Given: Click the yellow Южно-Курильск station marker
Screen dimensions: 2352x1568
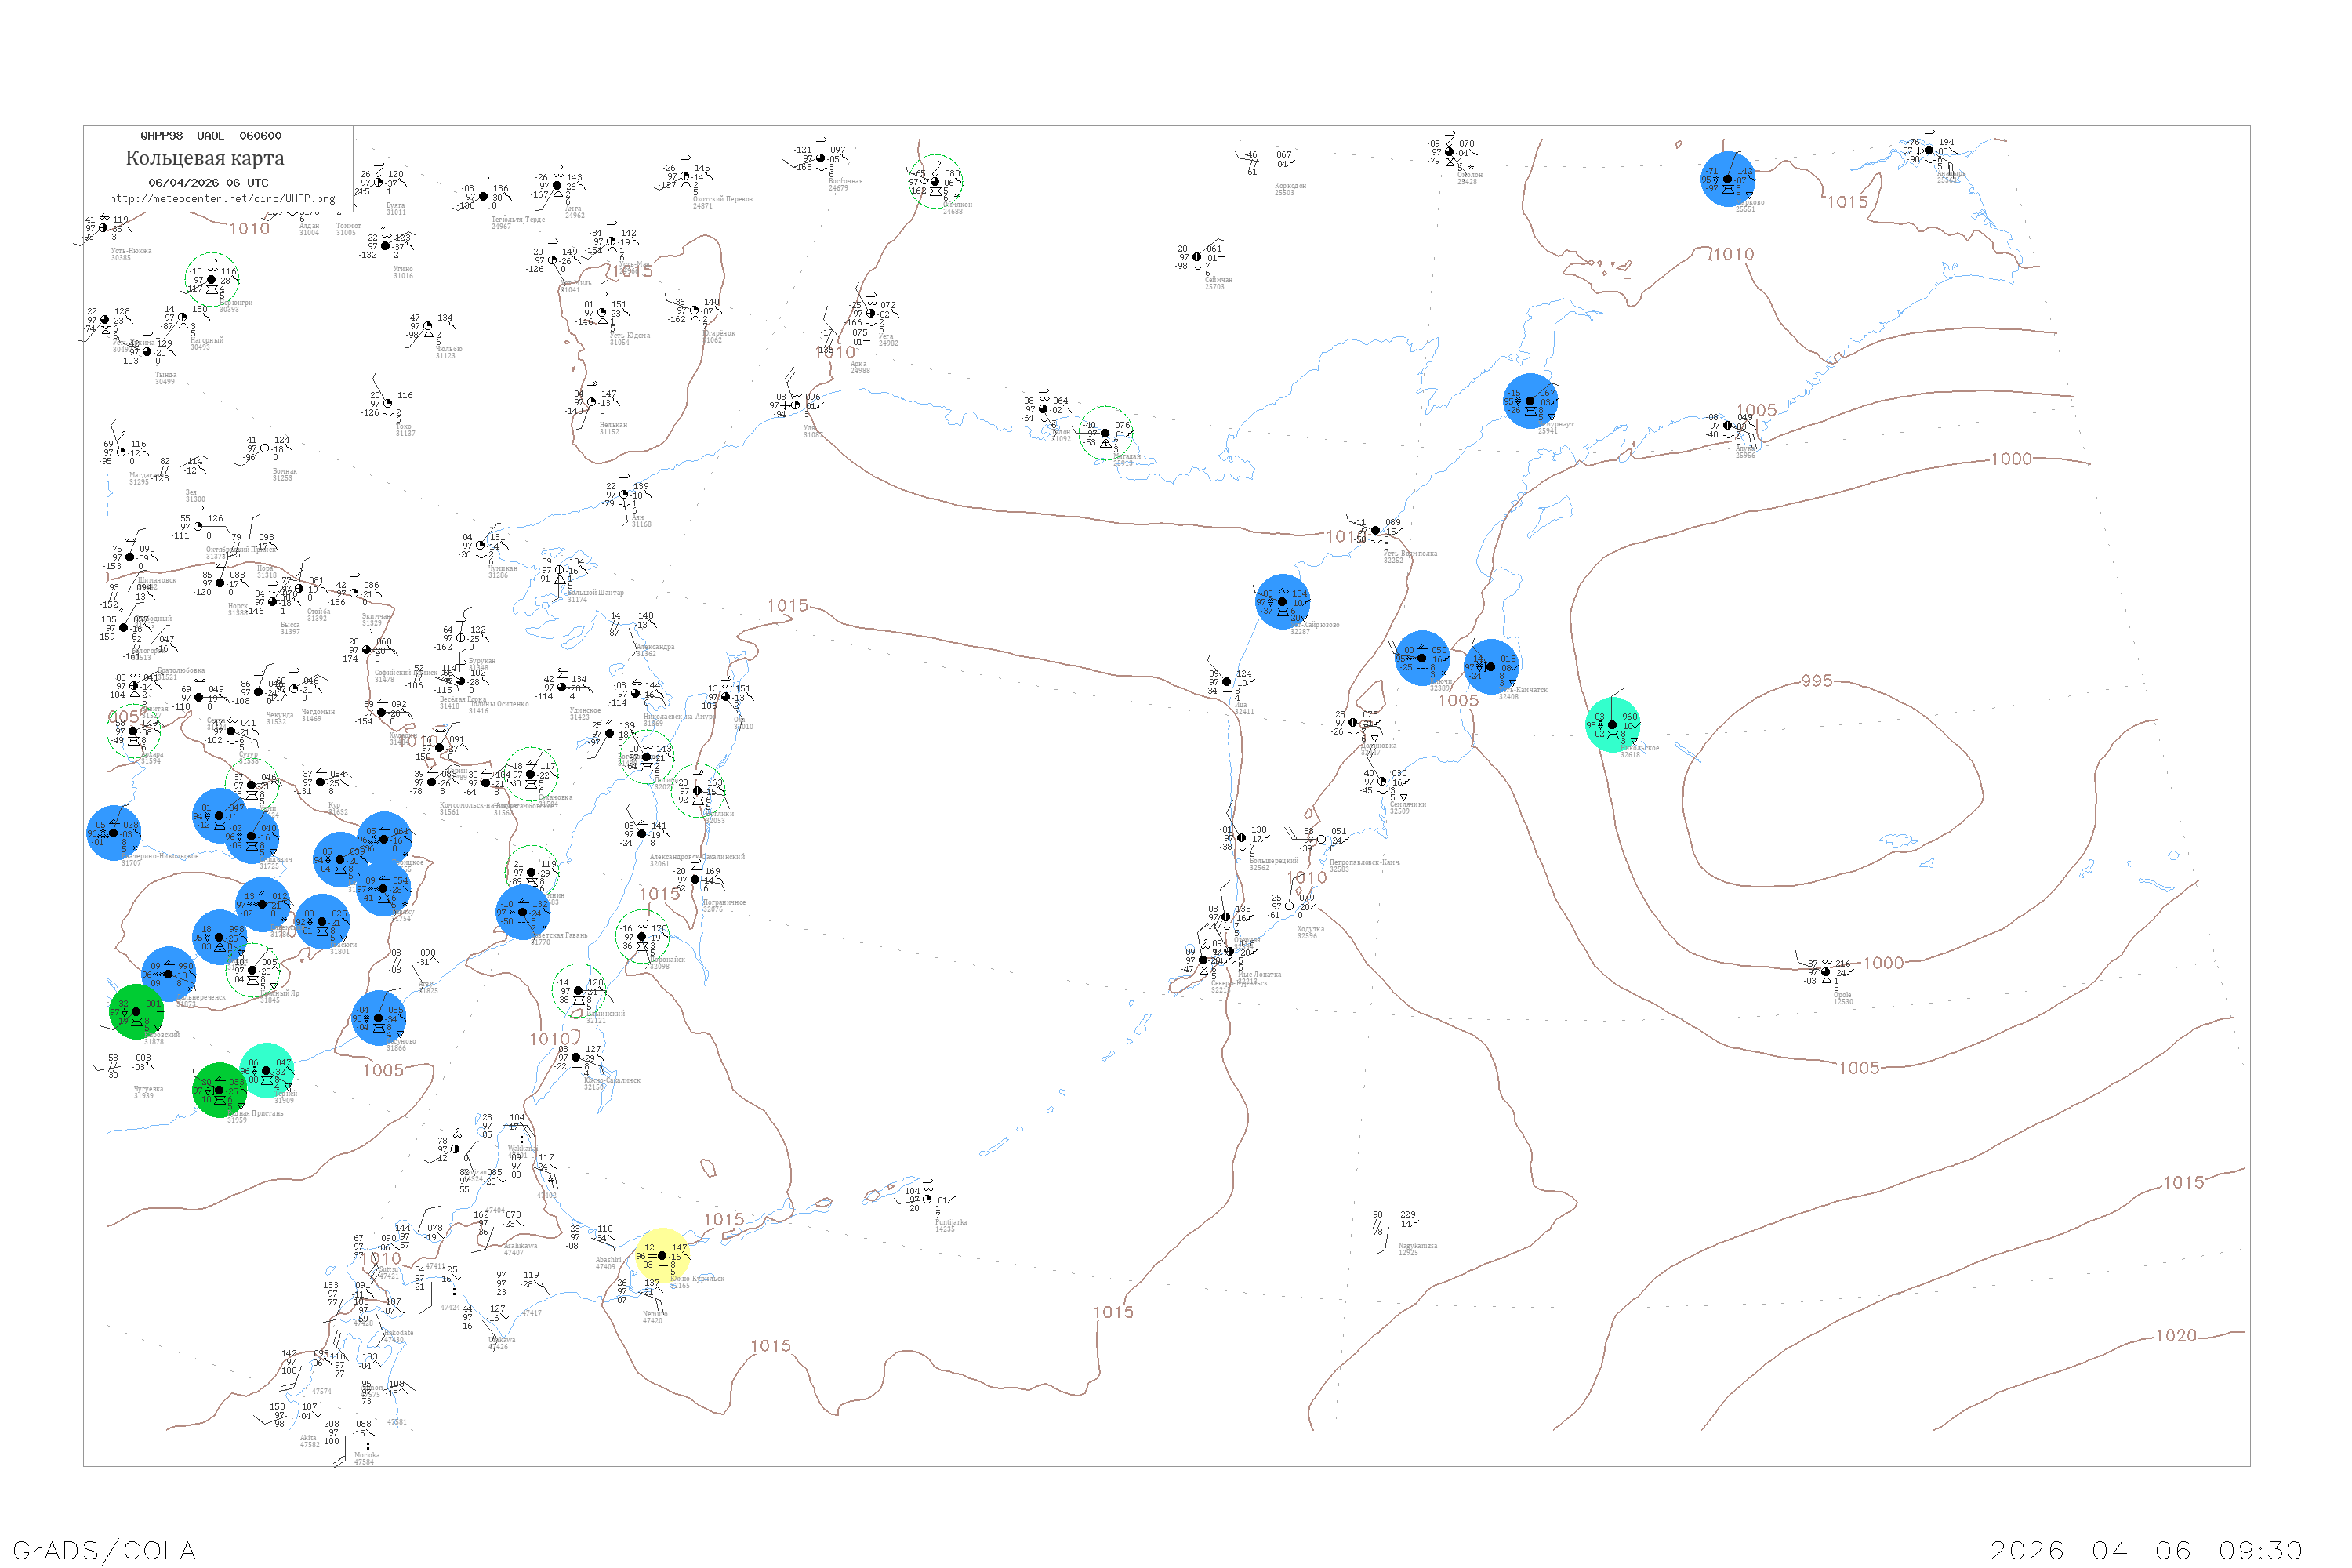Looking at the screenshot, I should click(x=662, y=1256).
